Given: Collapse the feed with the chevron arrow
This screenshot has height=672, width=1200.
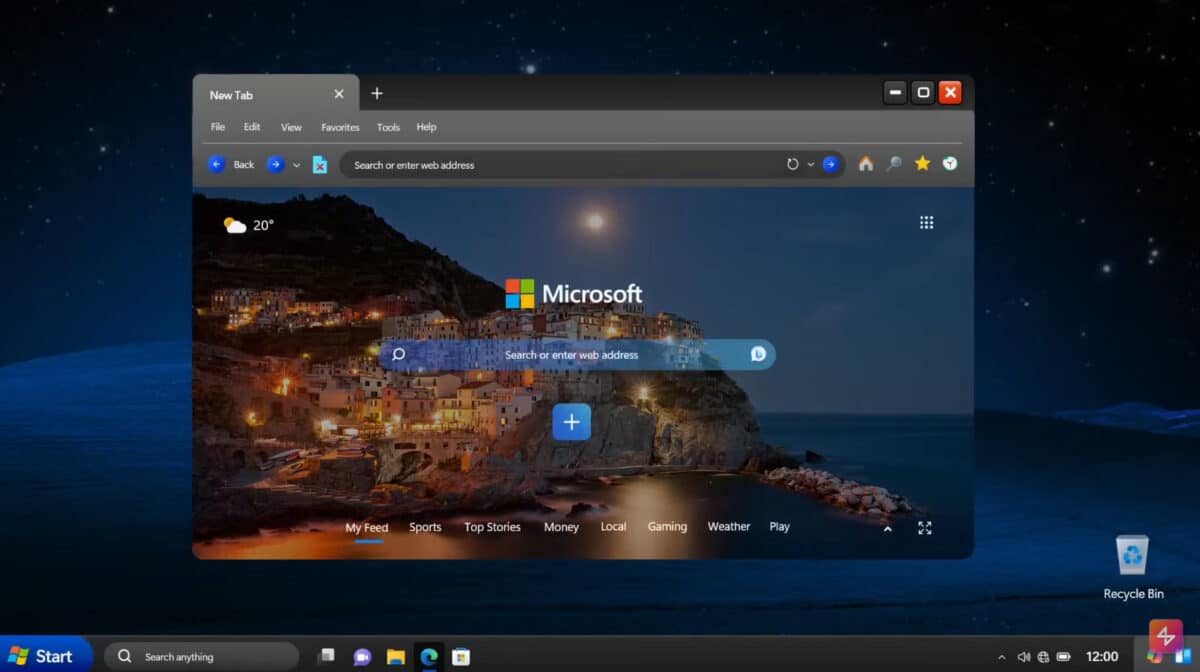Looking at the screenshot, I should (x=886, y=527).
